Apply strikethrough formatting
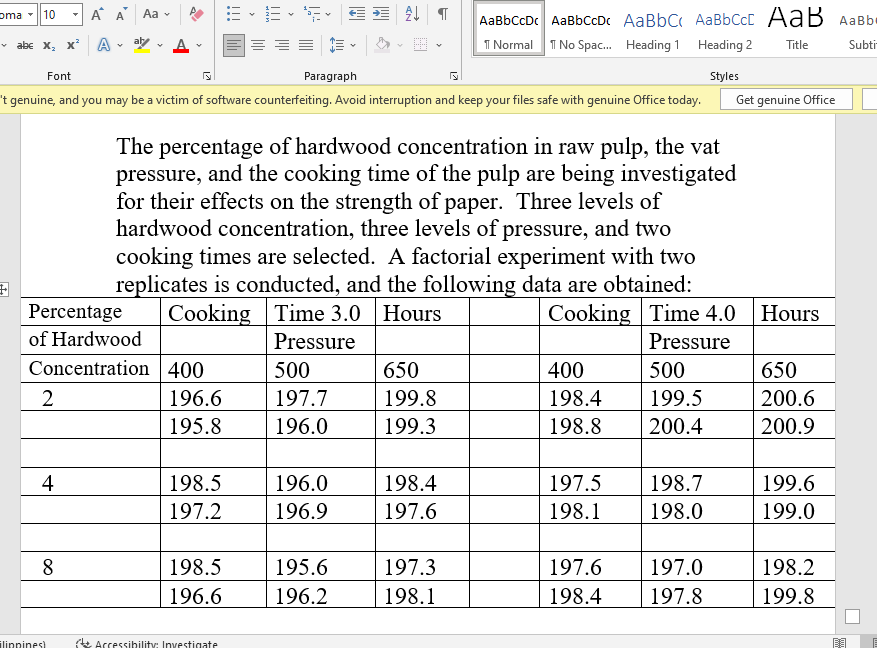Image resolution: width=877 pixels, height=648 pixels. [x=25, y=45]
